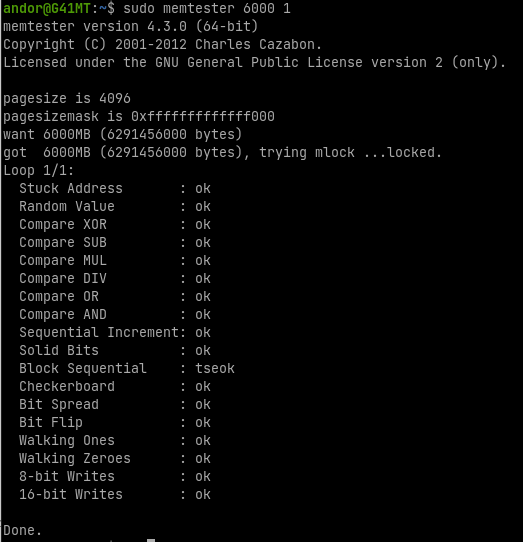The width and height of the screenshot is (523, 542).
Task: Click the pagesizemask hex value
Action: (203, 116)
